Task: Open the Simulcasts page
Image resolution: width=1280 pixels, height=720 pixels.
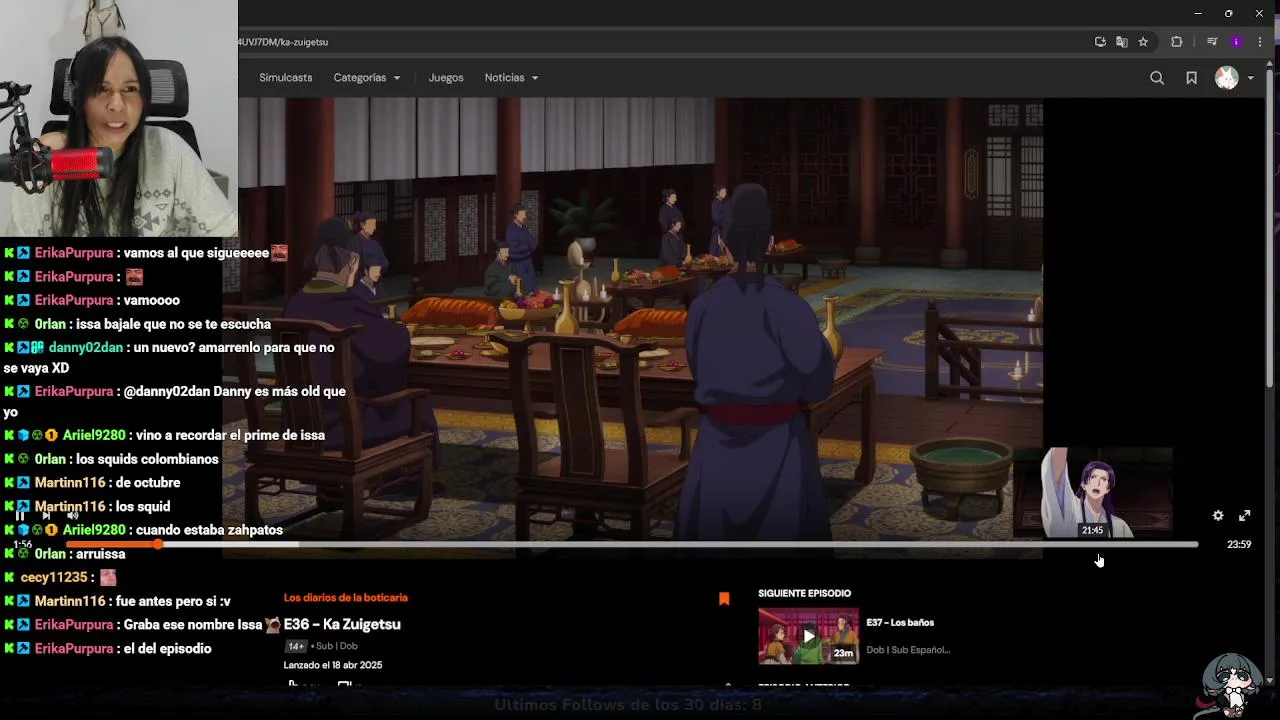Action: (x=286, y=78)
